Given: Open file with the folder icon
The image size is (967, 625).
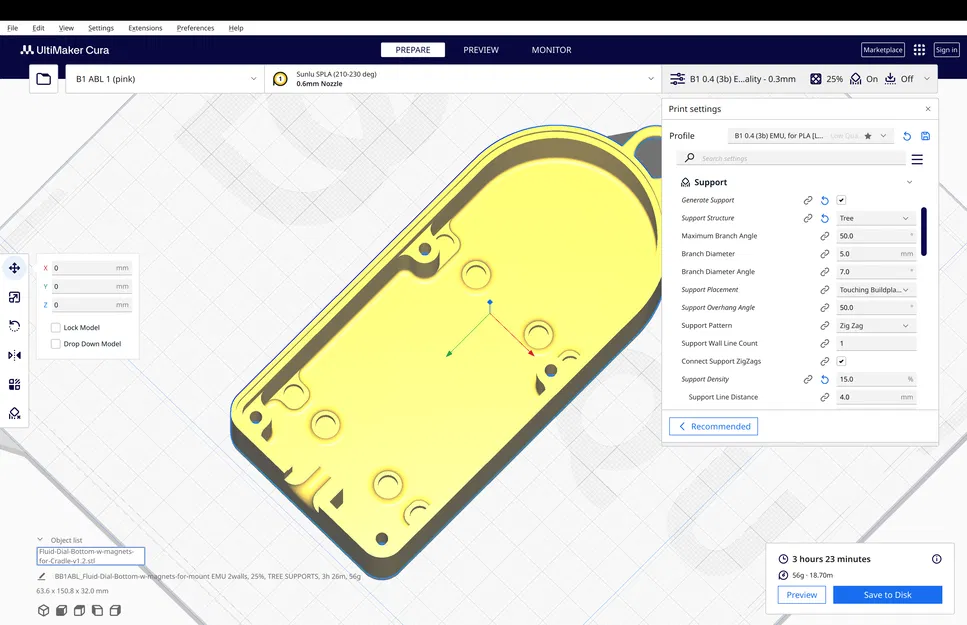Looking at the screenshot, I should point(44,79).
